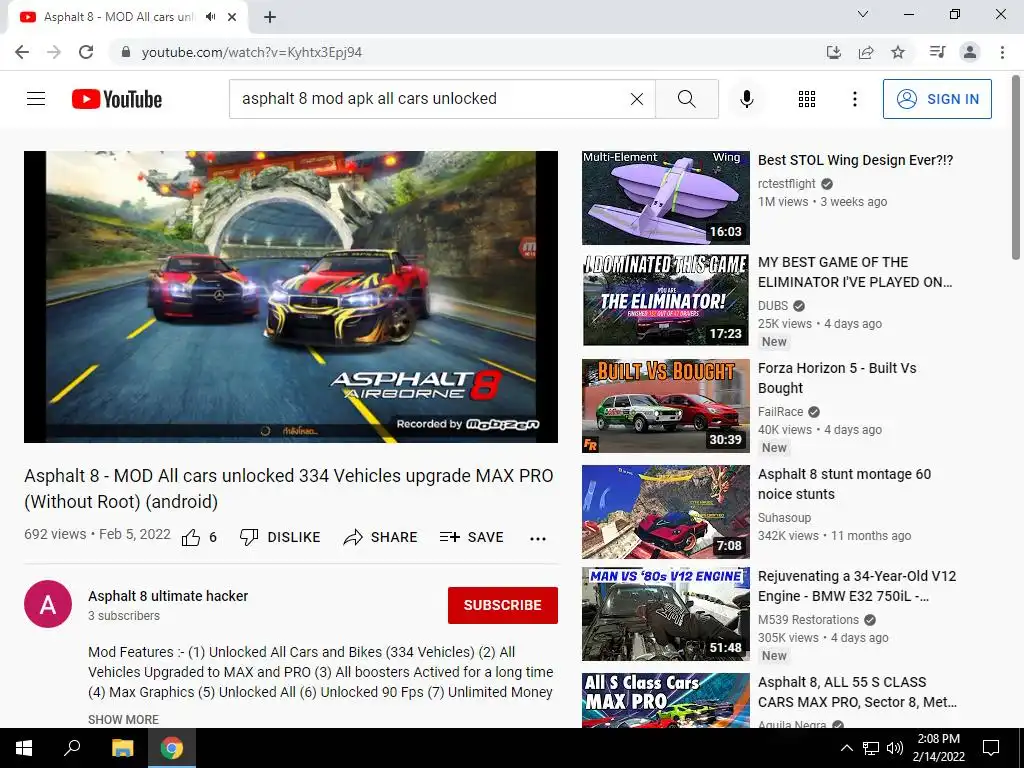Install app icon in address bar

point(834,52)
